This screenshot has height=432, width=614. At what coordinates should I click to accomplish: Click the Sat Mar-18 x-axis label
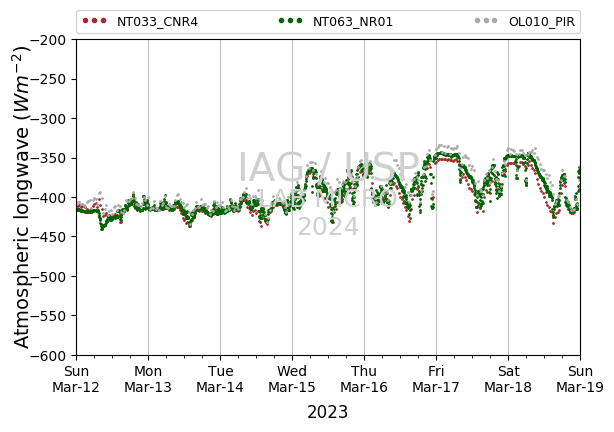pos(508,379)
